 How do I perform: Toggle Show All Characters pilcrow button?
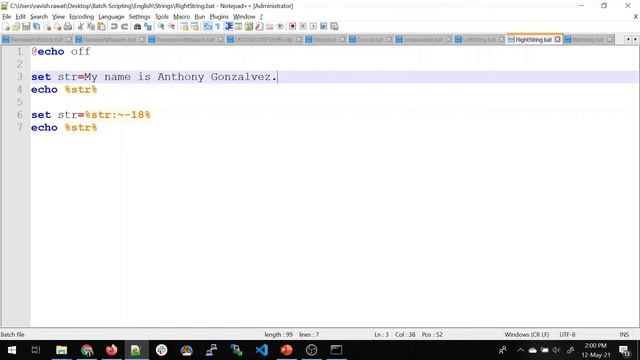[x=218, y=27]
